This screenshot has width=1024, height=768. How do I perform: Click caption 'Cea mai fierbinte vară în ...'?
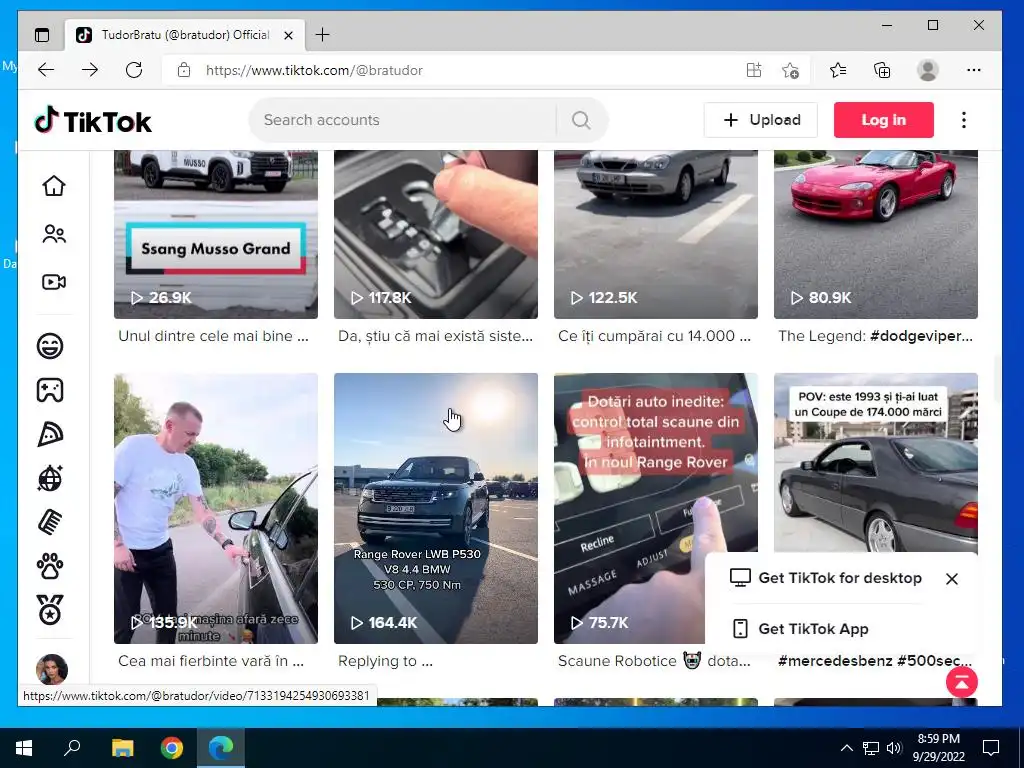click(x=211, y=661)
